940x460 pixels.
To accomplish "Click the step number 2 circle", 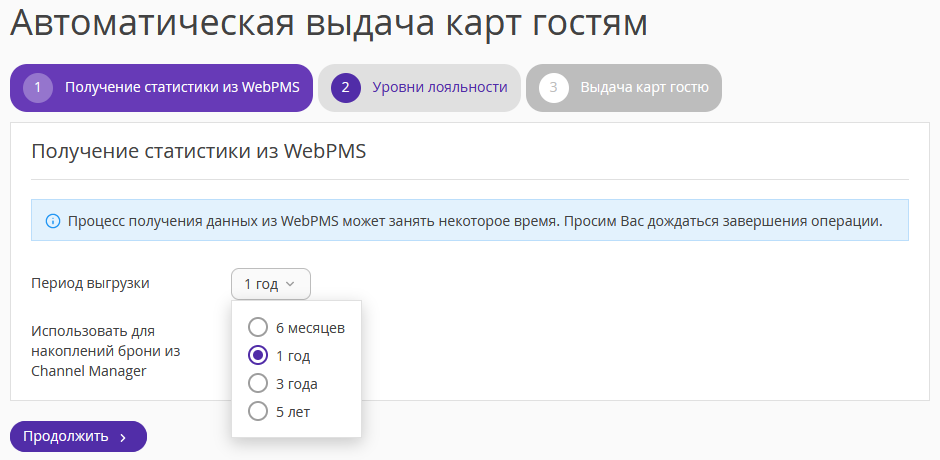I will click(x=345, y=88).
